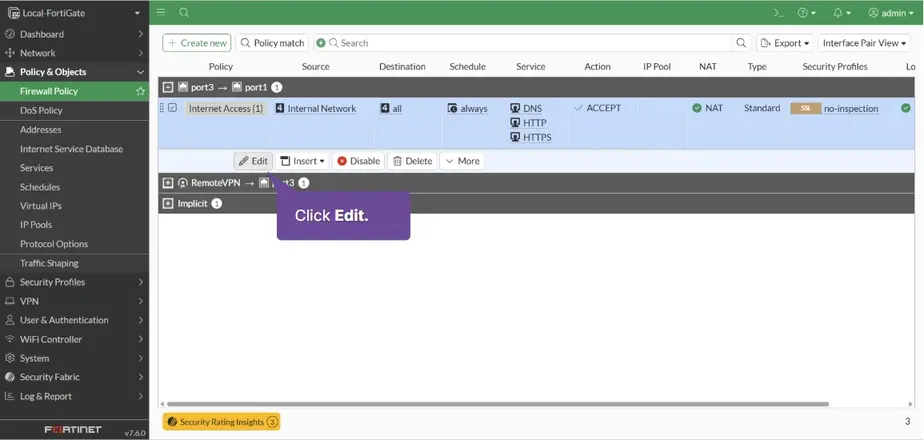924x440 pixels.
Task: Expand the Dashboard menu
Action: (74, 34)
